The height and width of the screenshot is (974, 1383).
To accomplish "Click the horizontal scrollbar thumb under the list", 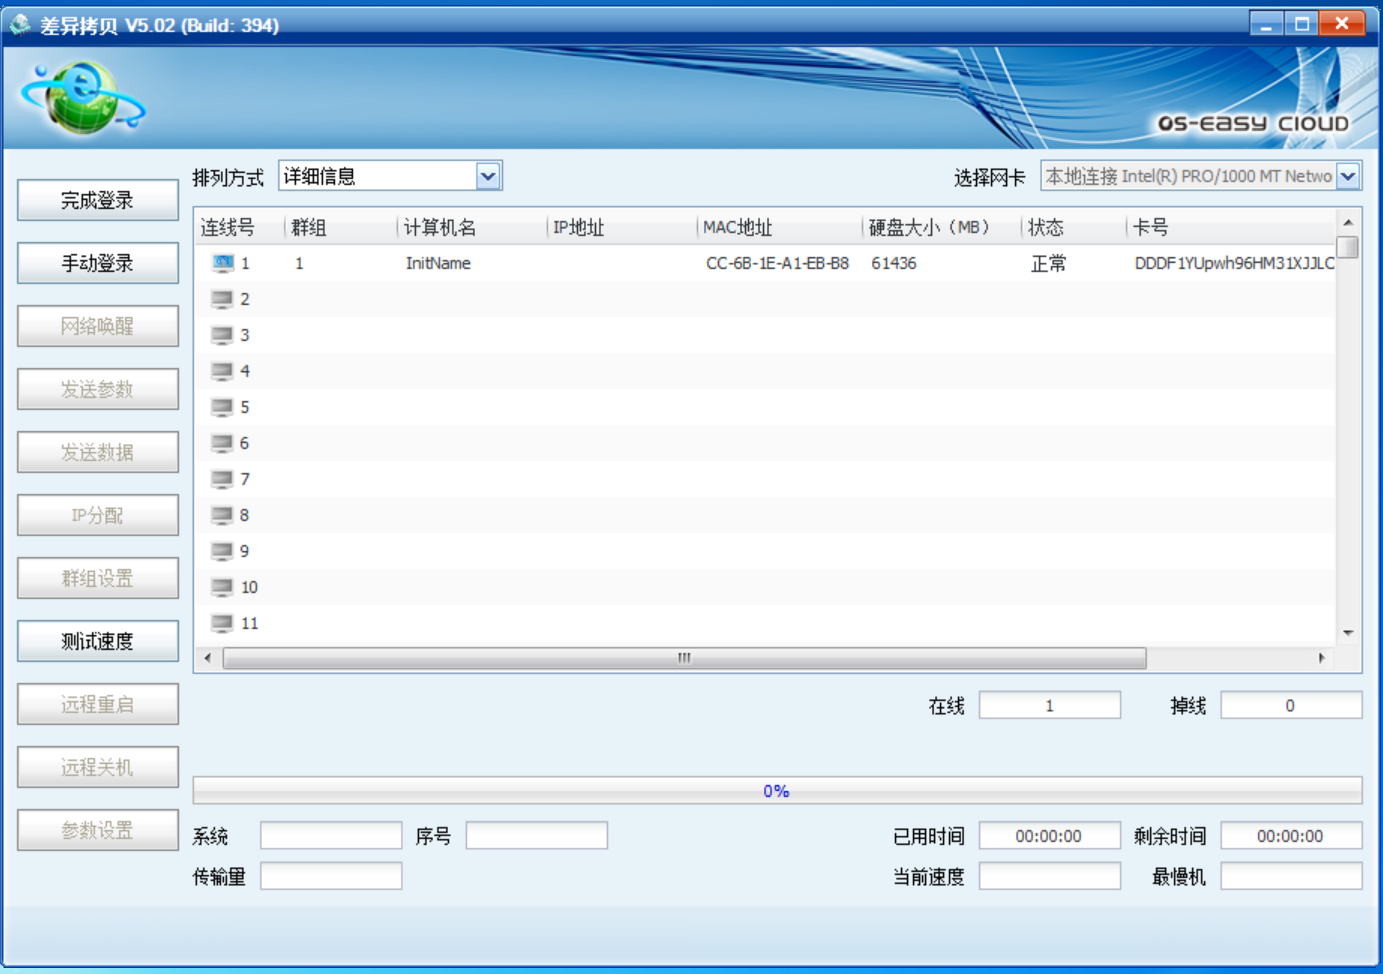I will [684, 658].
